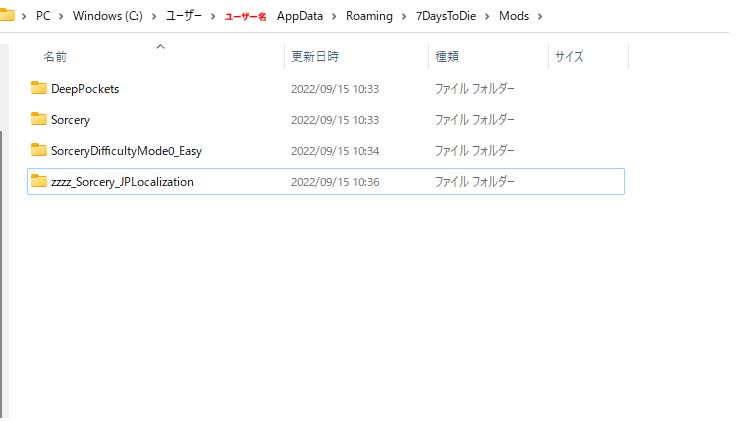Click the sort direction arrow above 名前
The image size is (742, 421).
click(x=160, y=46)
